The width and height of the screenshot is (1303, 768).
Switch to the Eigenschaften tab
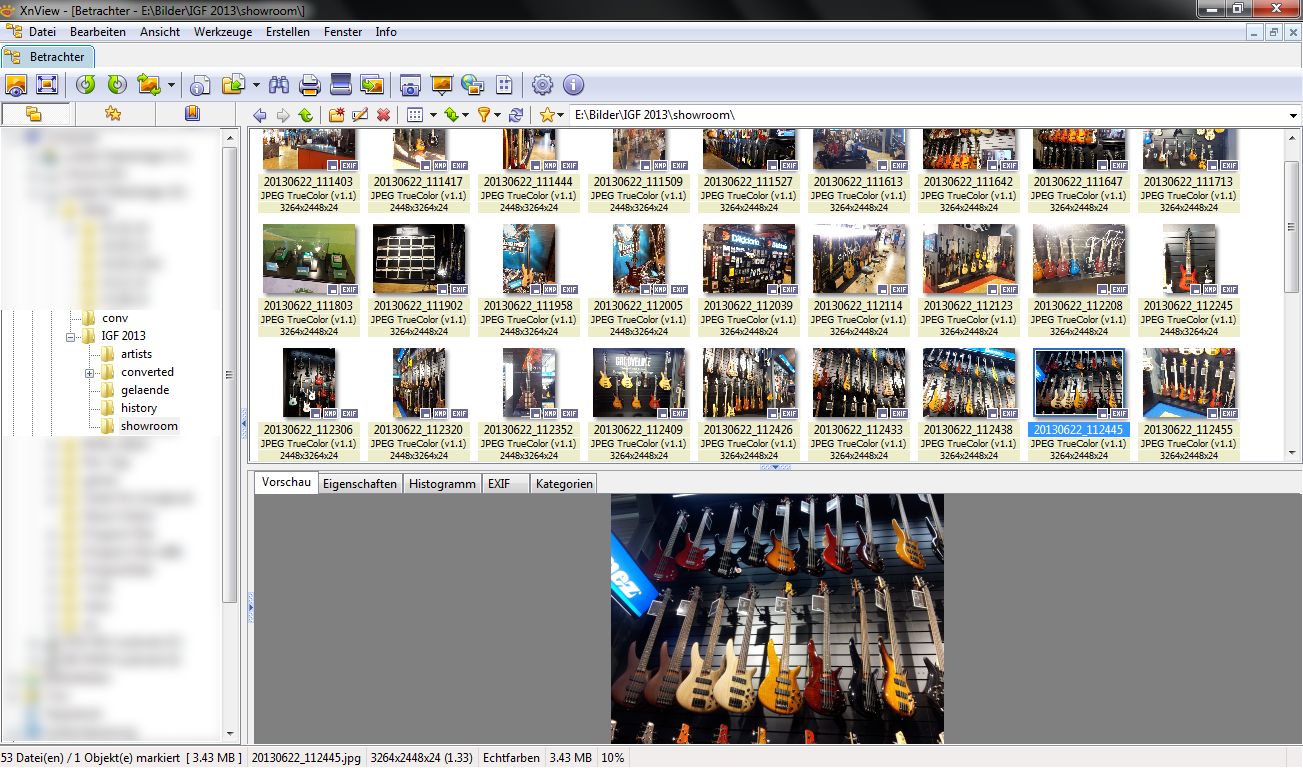(360, 484)
